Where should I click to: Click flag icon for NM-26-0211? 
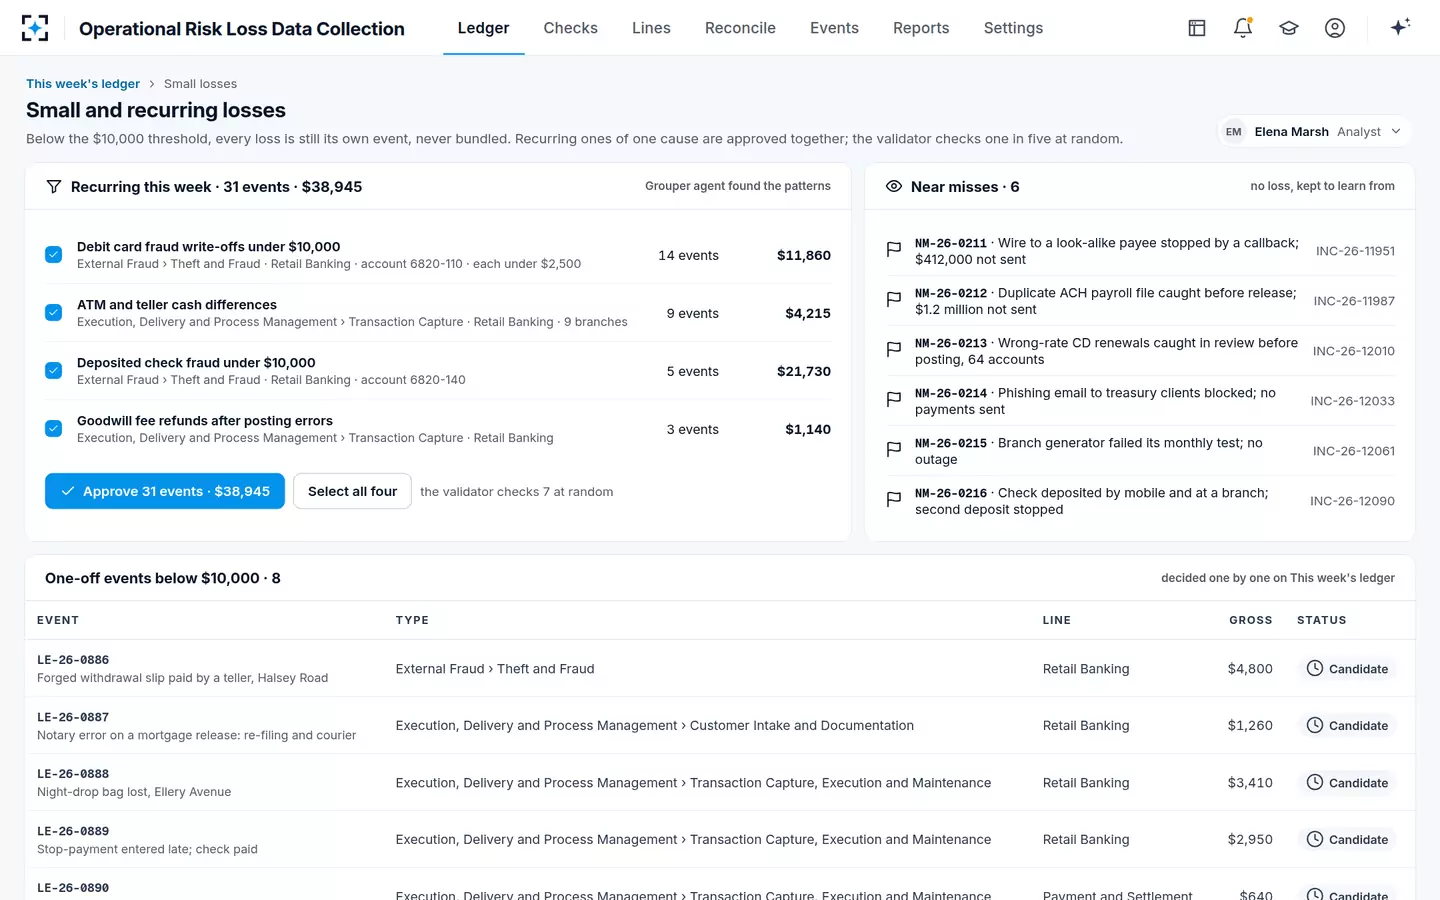894,250
